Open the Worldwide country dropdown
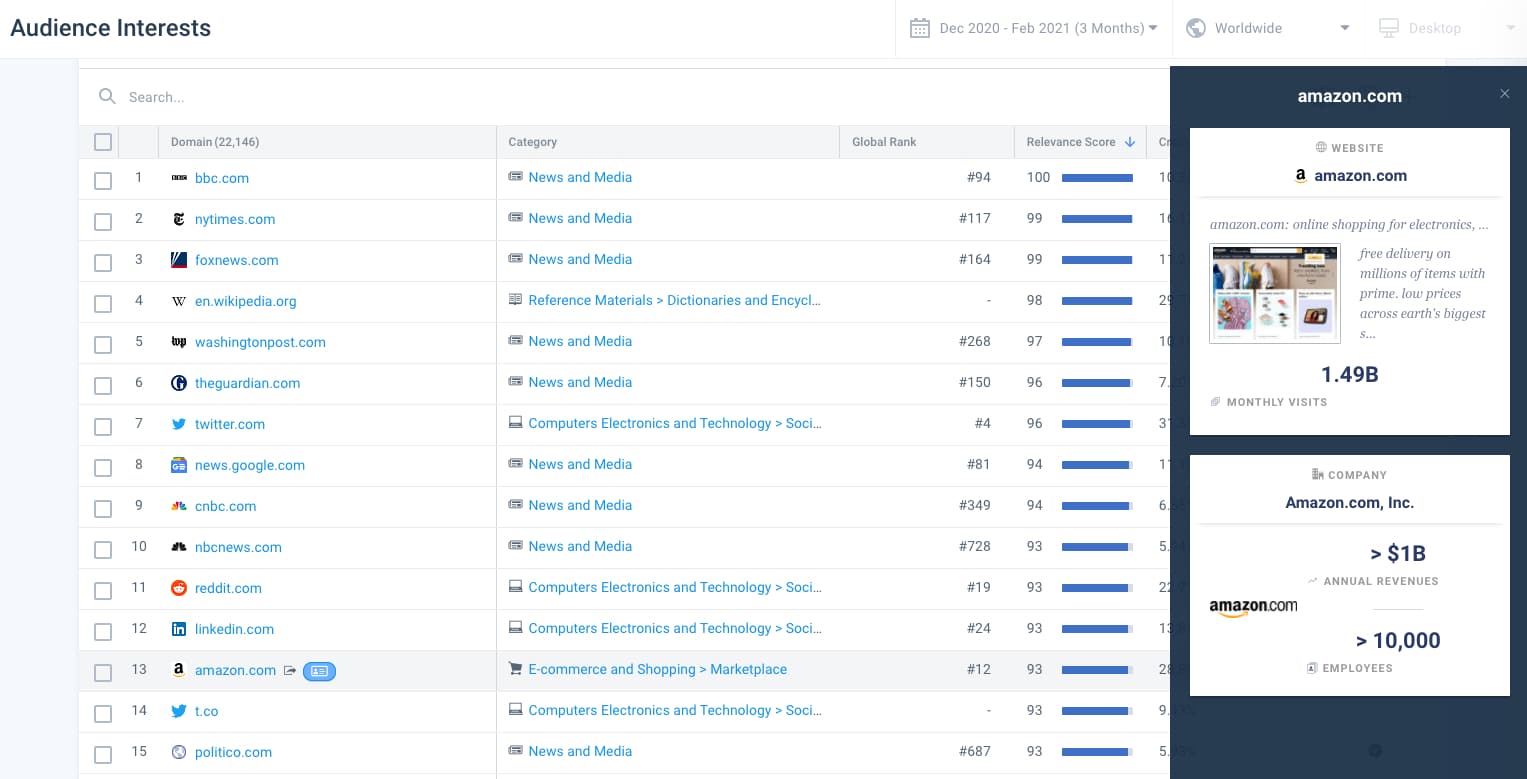The height and width of the screenshot is (779, 1527). (1267, 28)
